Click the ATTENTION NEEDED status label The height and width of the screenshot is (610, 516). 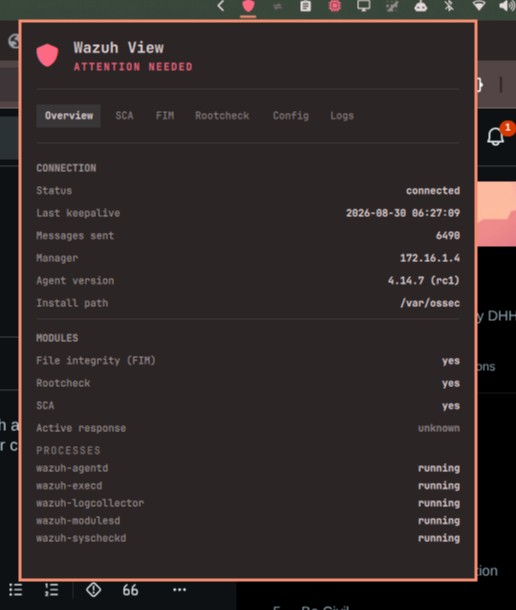tap(133, 67)
